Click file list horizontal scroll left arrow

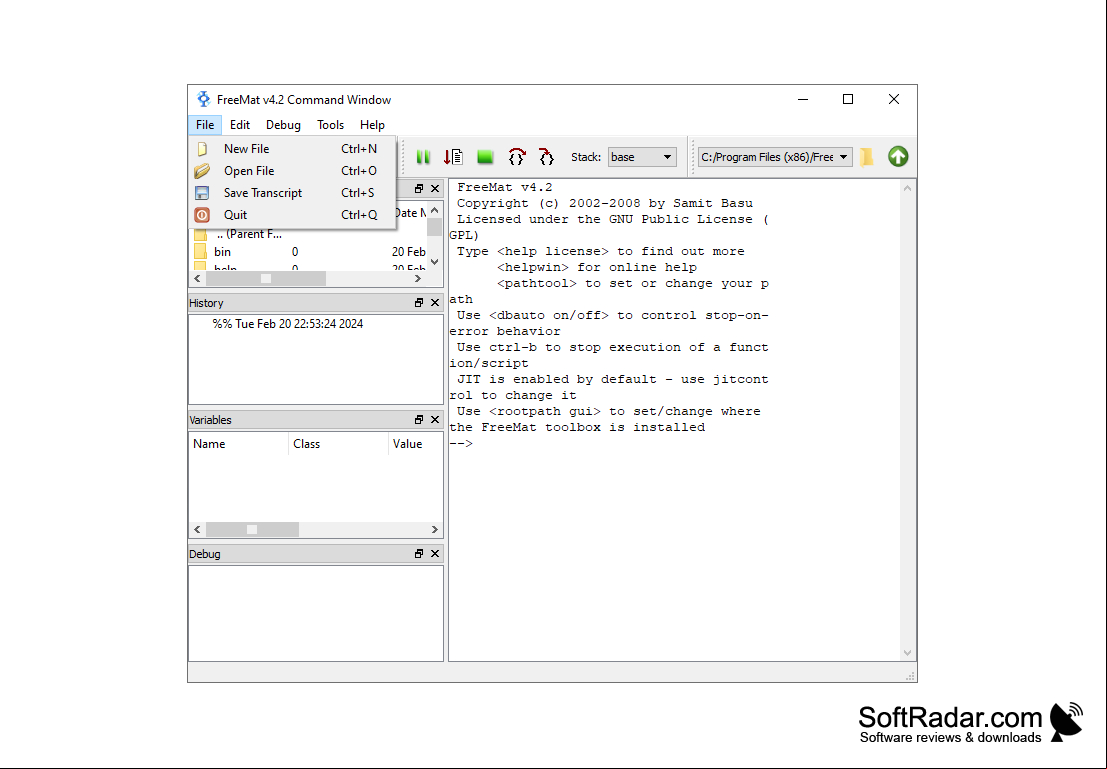pos(198,279)
